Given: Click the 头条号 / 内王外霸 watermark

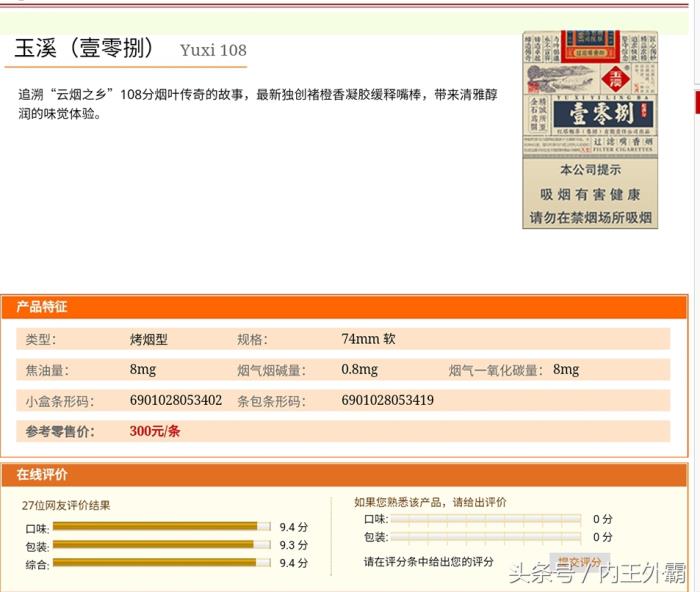Looking at the screenshot, I should coord(597,573).
